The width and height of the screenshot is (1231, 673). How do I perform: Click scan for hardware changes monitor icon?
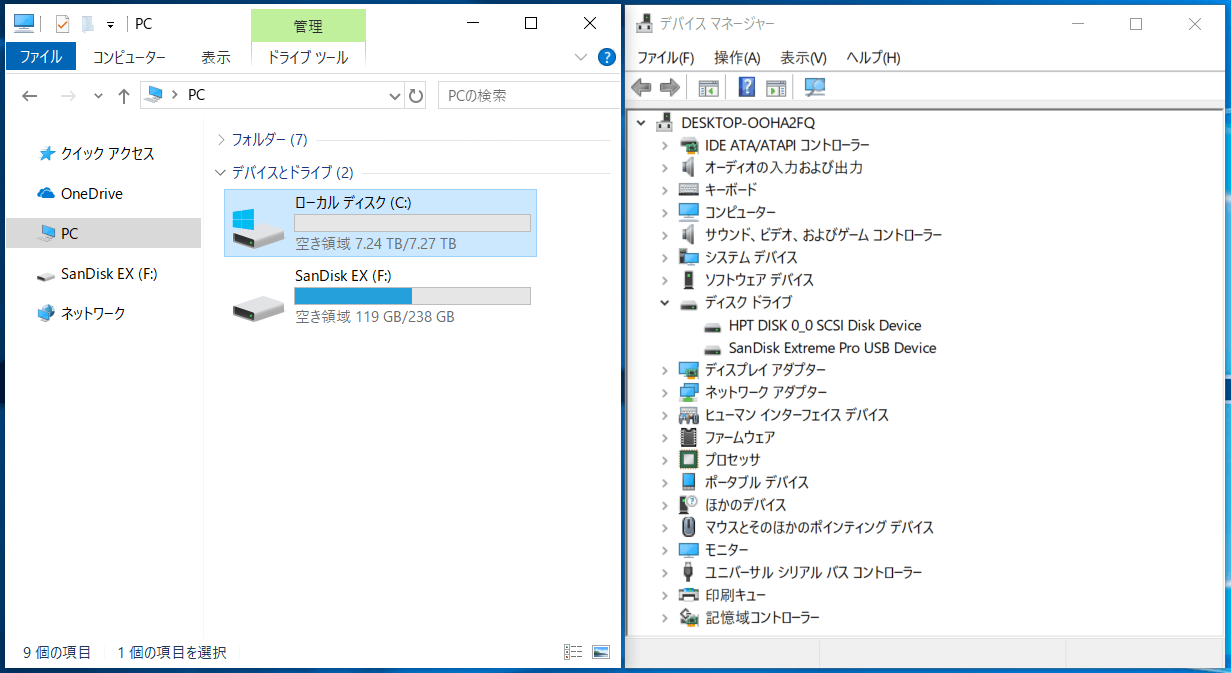815,88
